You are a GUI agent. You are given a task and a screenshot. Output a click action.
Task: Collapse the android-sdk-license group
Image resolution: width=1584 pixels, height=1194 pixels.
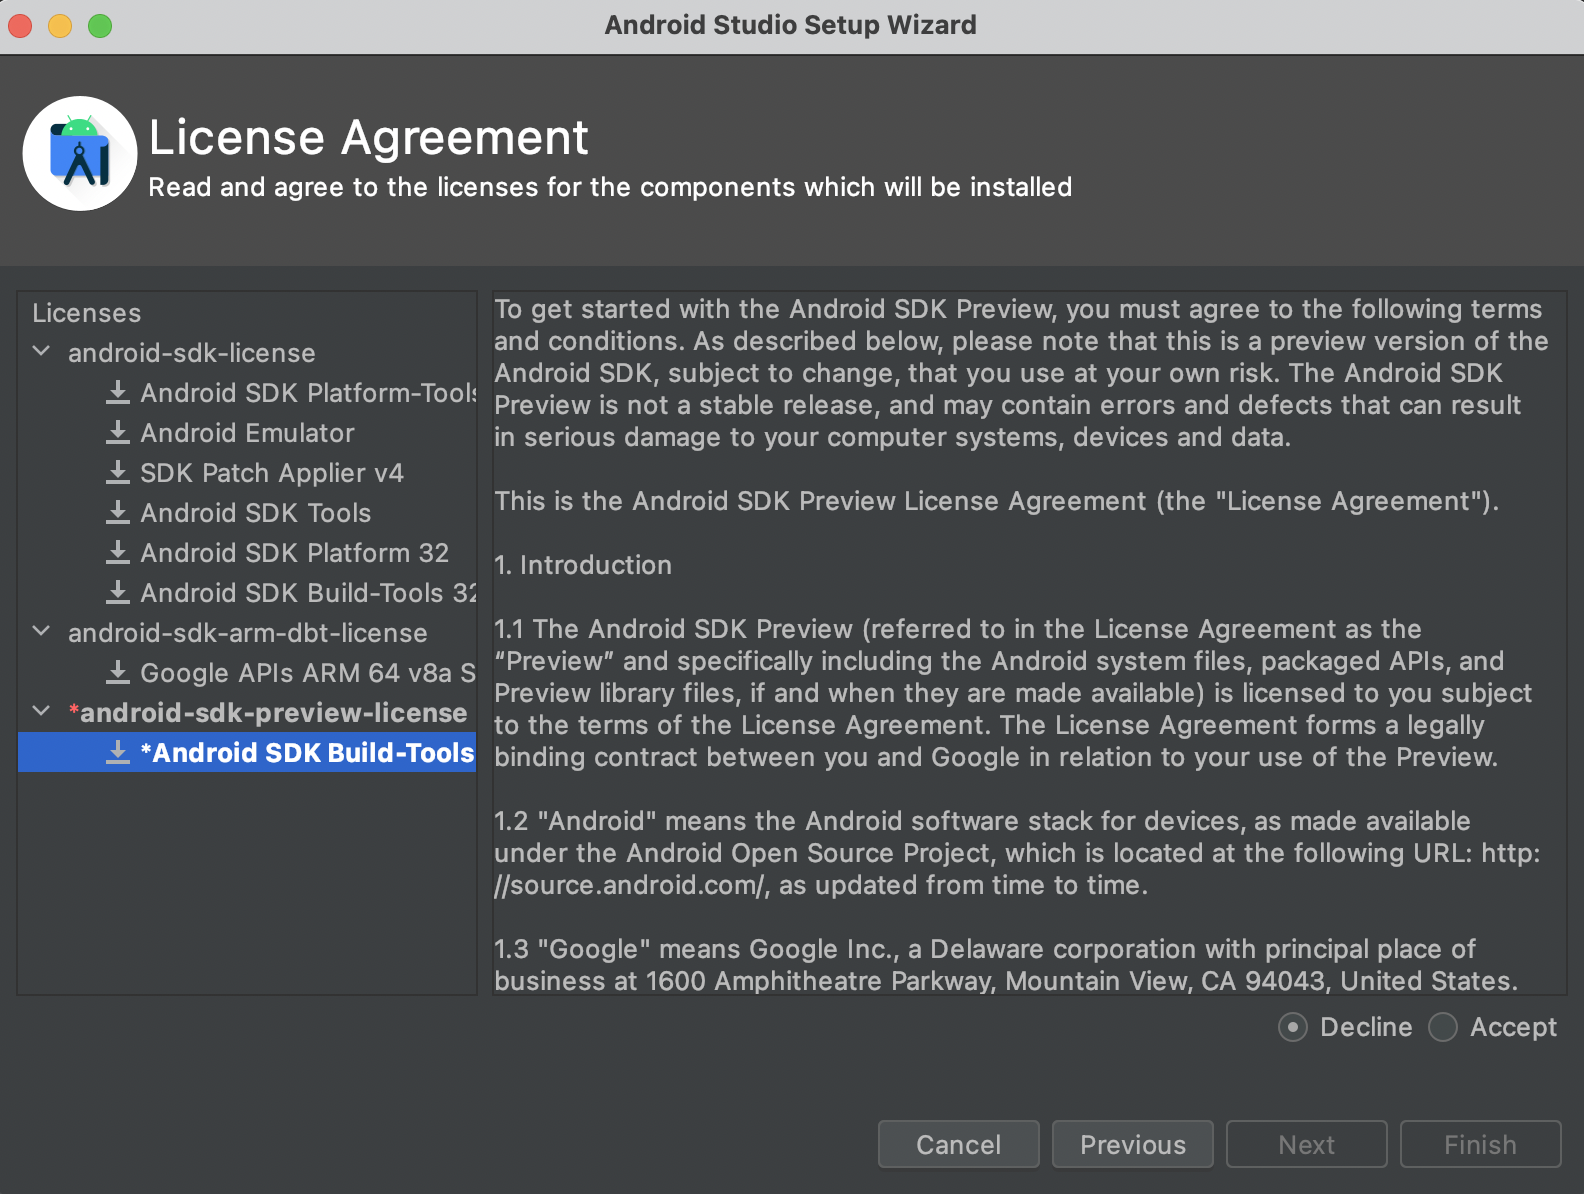(x=42, y=352)
